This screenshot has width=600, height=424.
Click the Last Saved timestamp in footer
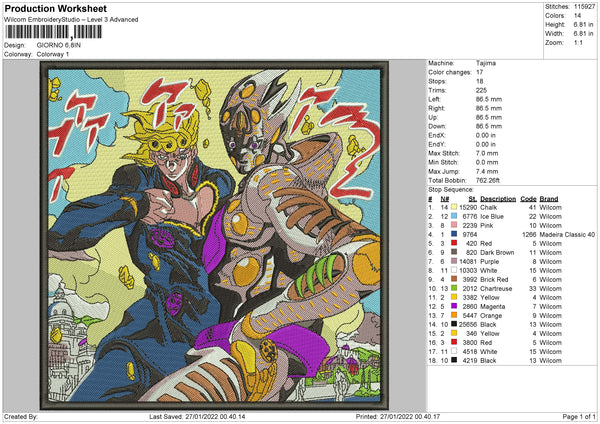197,416
